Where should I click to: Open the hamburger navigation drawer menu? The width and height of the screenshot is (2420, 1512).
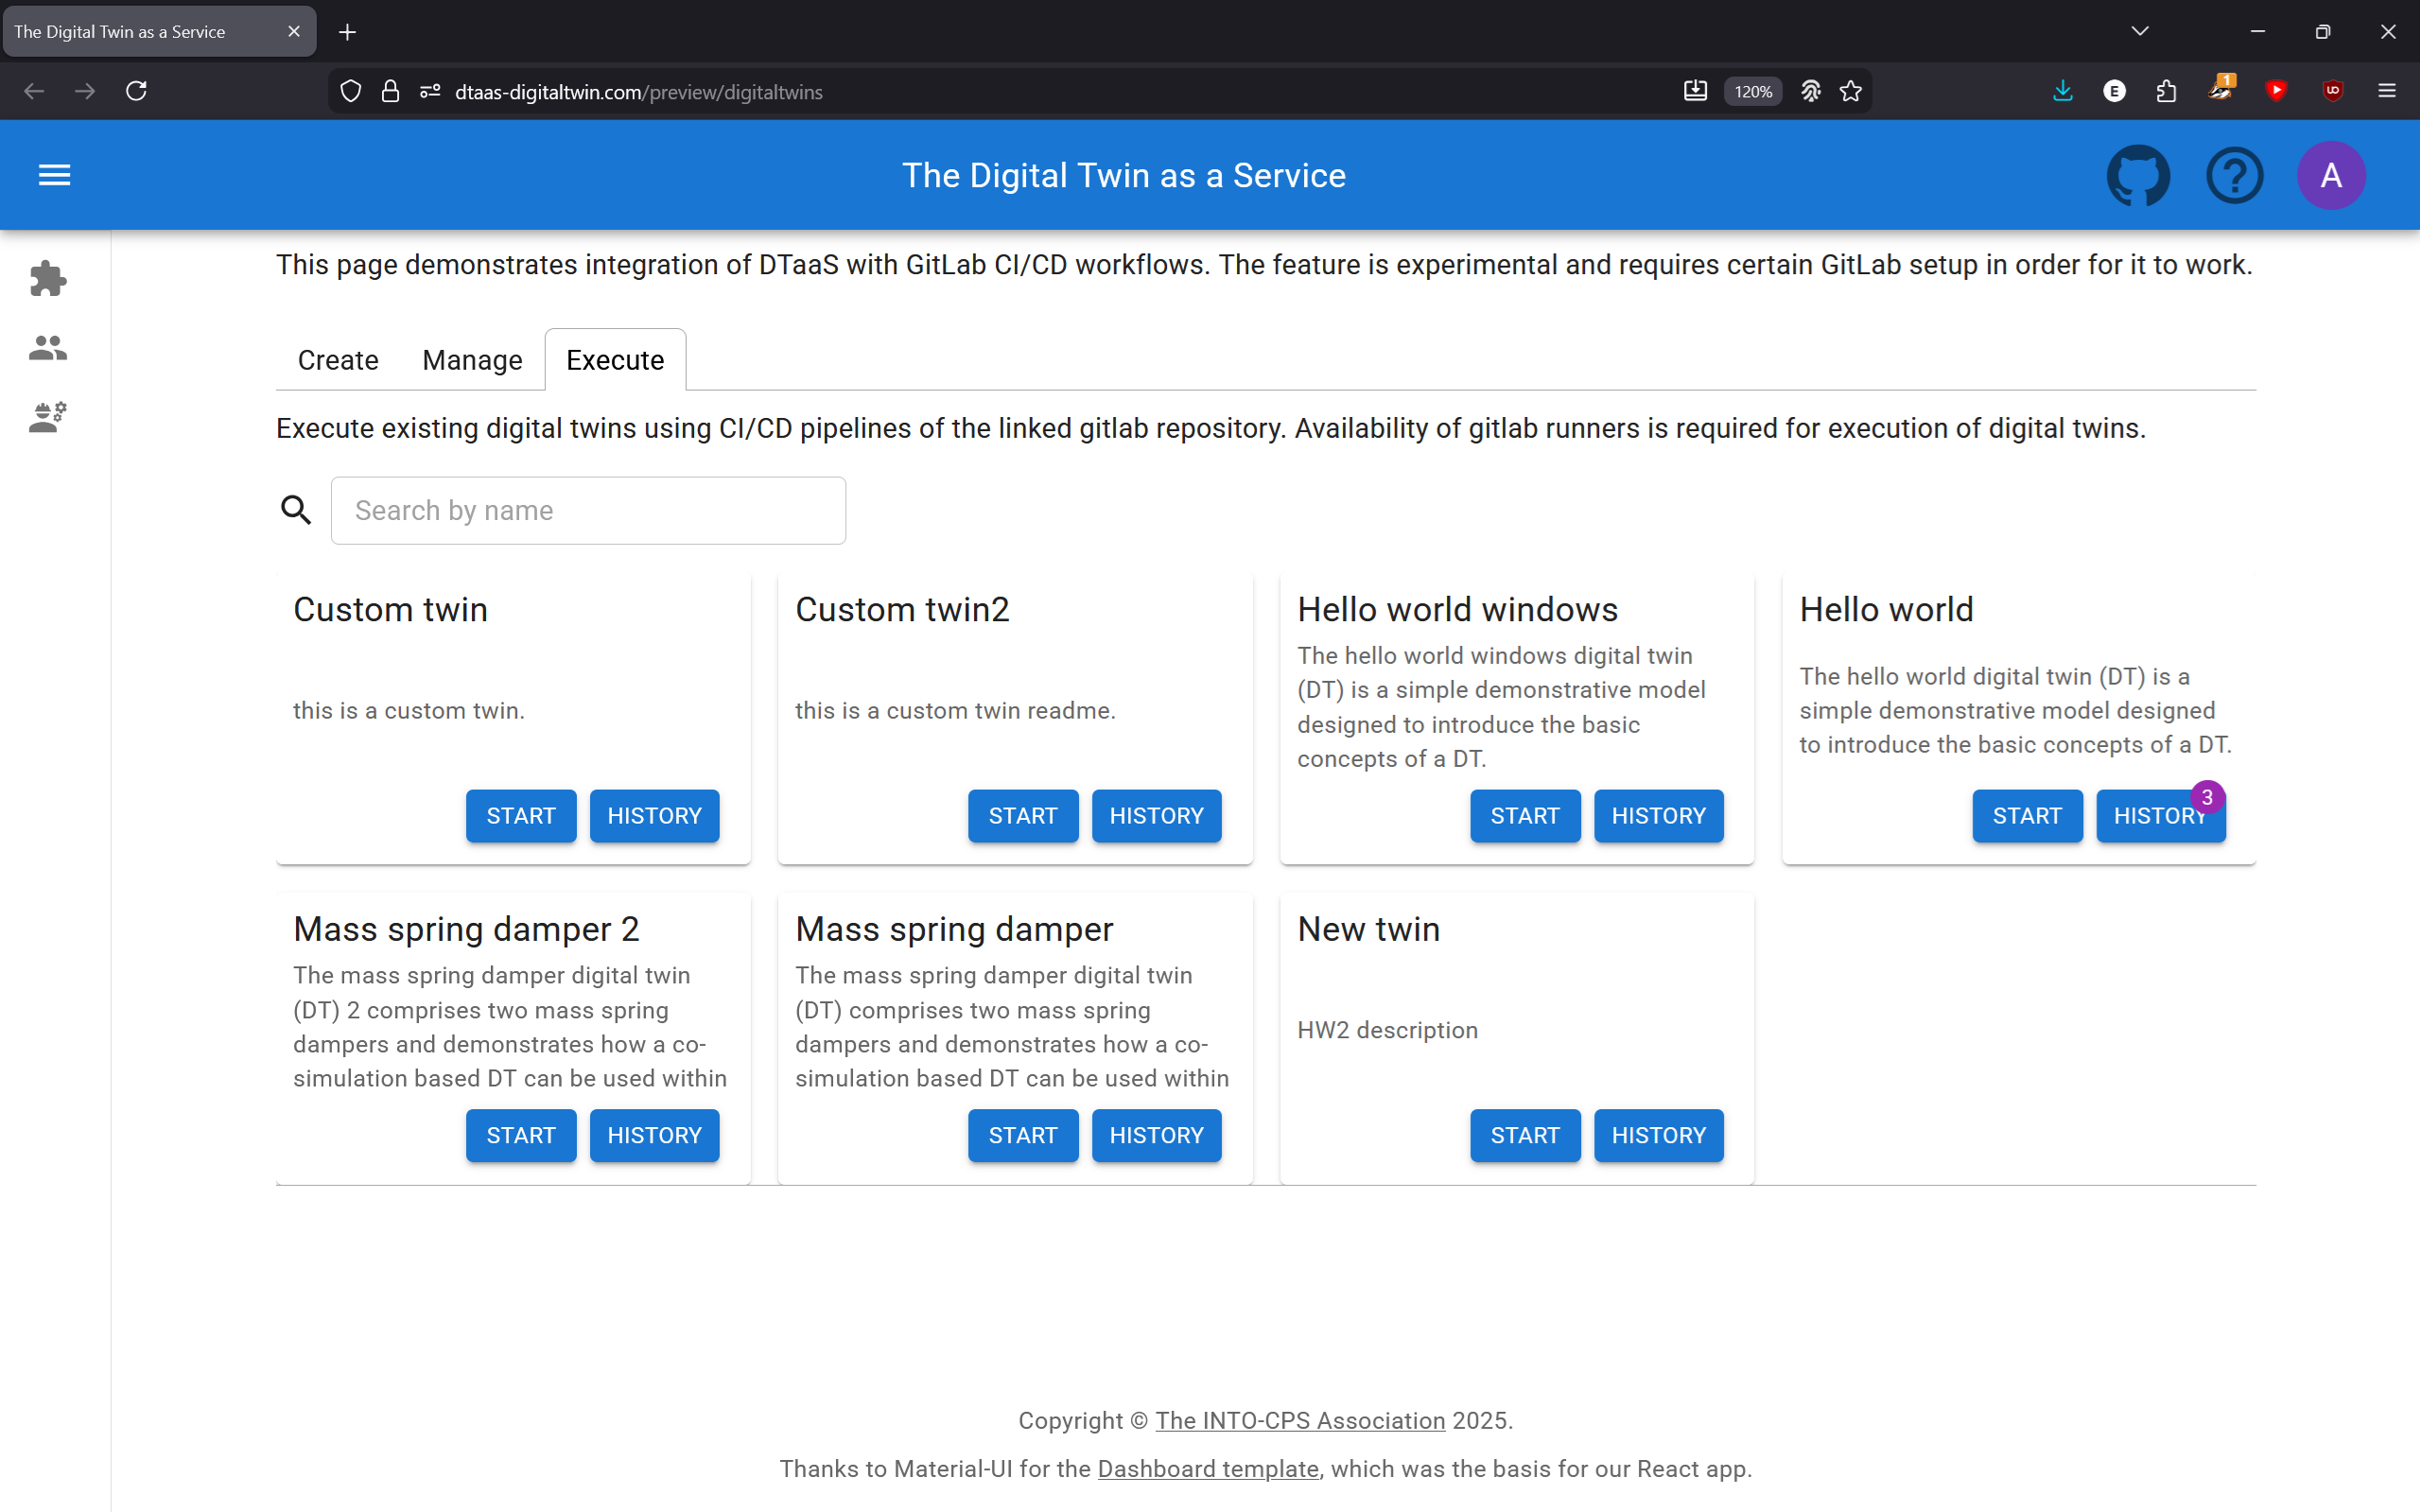click(x=54, y=175)
